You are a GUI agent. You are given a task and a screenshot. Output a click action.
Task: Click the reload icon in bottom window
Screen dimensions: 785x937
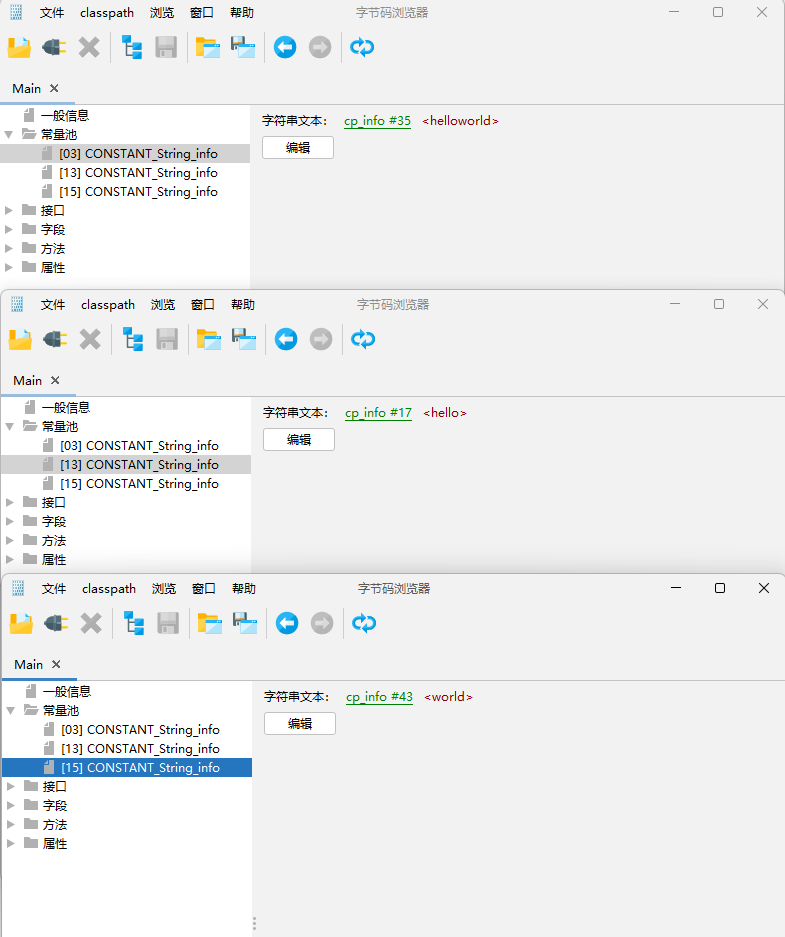coord(364,623)
